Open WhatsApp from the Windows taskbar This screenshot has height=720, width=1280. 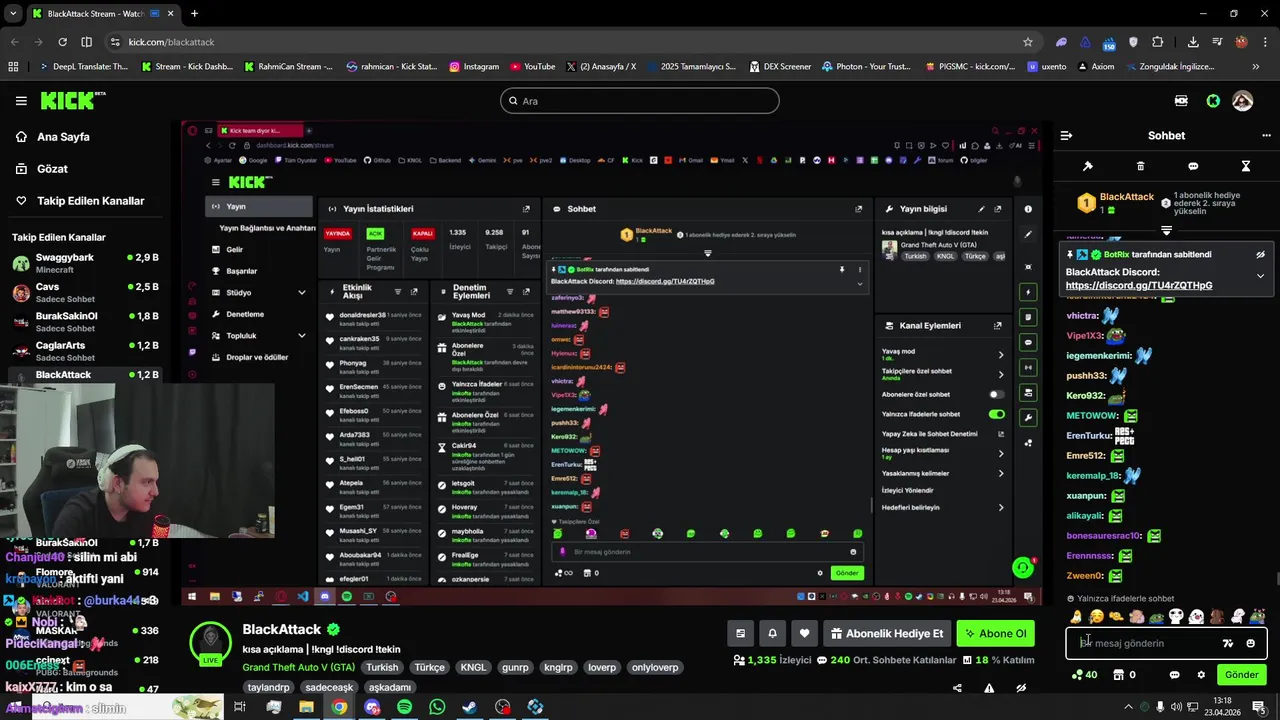[437, 707]
